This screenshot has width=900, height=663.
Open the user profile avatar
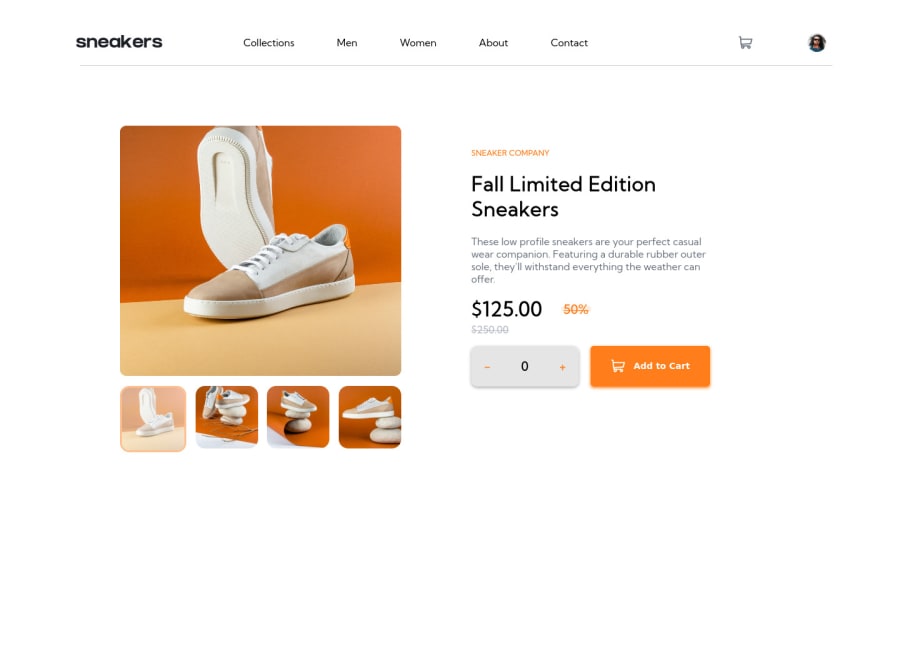click(817, 42)
